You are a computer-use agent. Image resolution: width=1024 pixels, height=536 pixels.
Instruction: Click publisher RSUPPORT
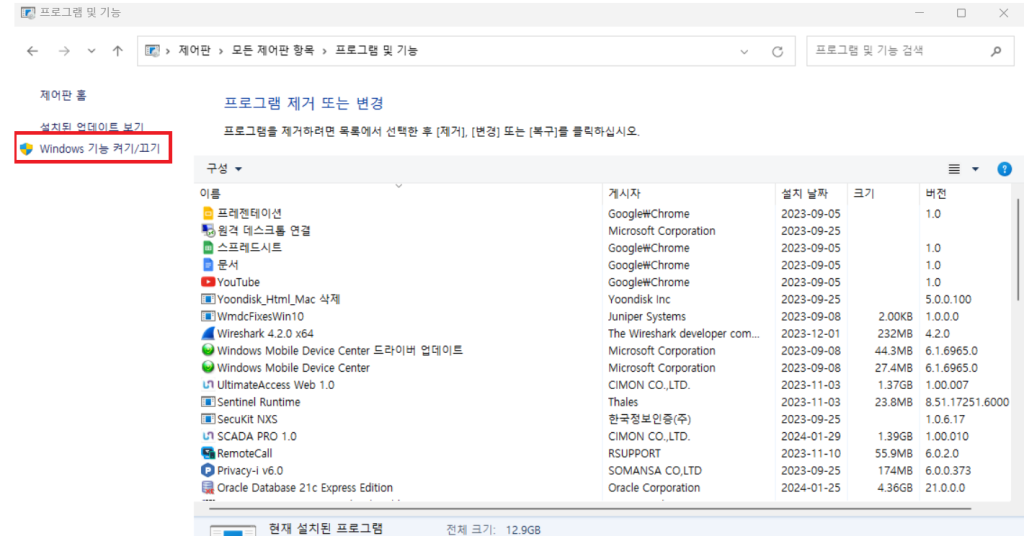[x=634, y=453]
